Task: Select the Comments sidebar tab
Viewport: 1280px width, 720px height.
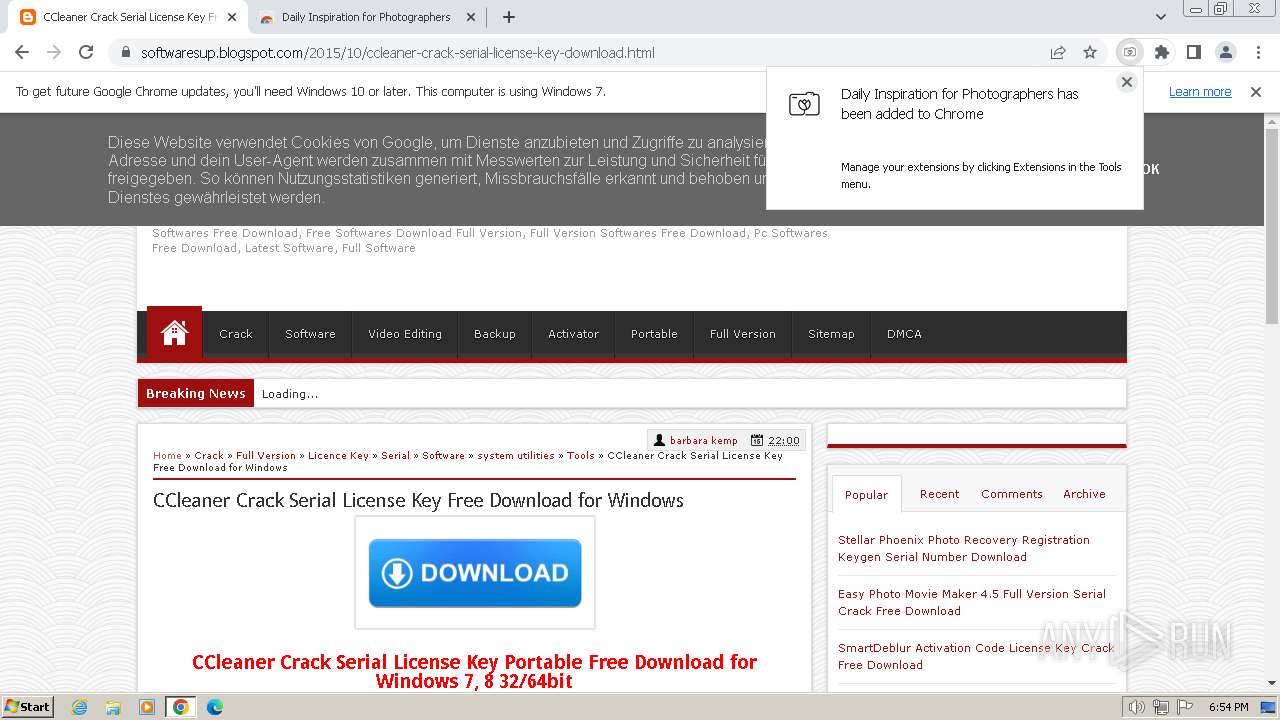Action: pos(1011,494)
